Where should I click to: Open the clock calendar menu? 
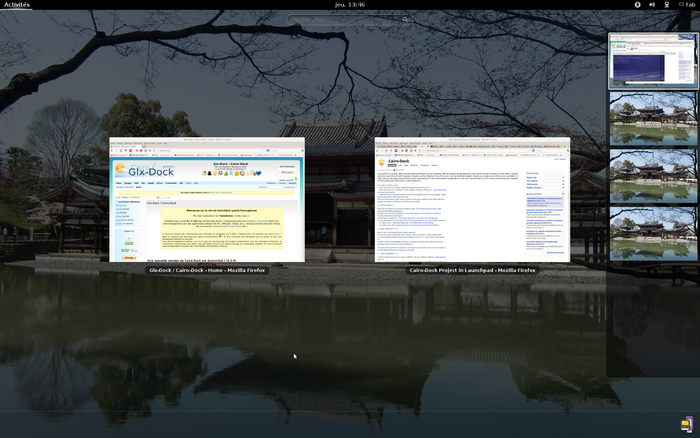tap(349, 5)
